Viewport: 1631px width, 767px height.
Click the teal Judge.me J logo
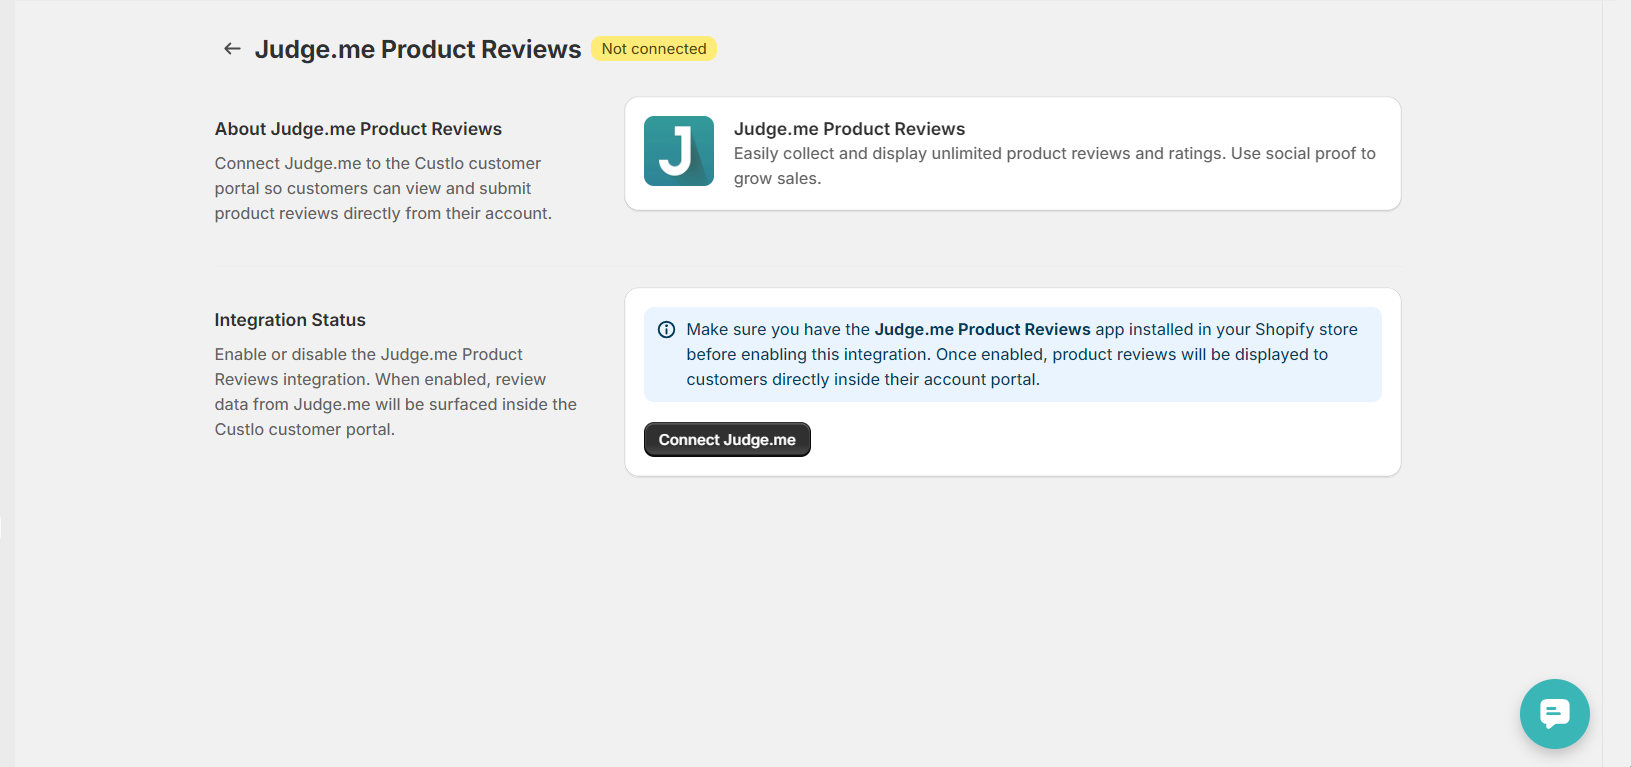click(679, 151)
